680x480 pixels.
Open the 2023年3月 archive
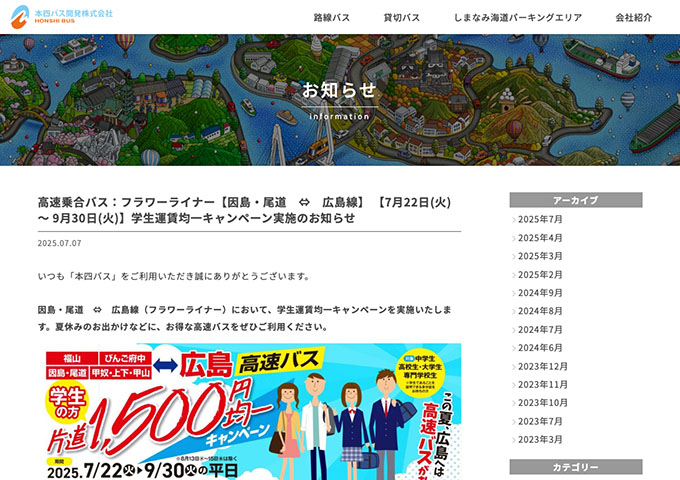(x=540, y=440)
